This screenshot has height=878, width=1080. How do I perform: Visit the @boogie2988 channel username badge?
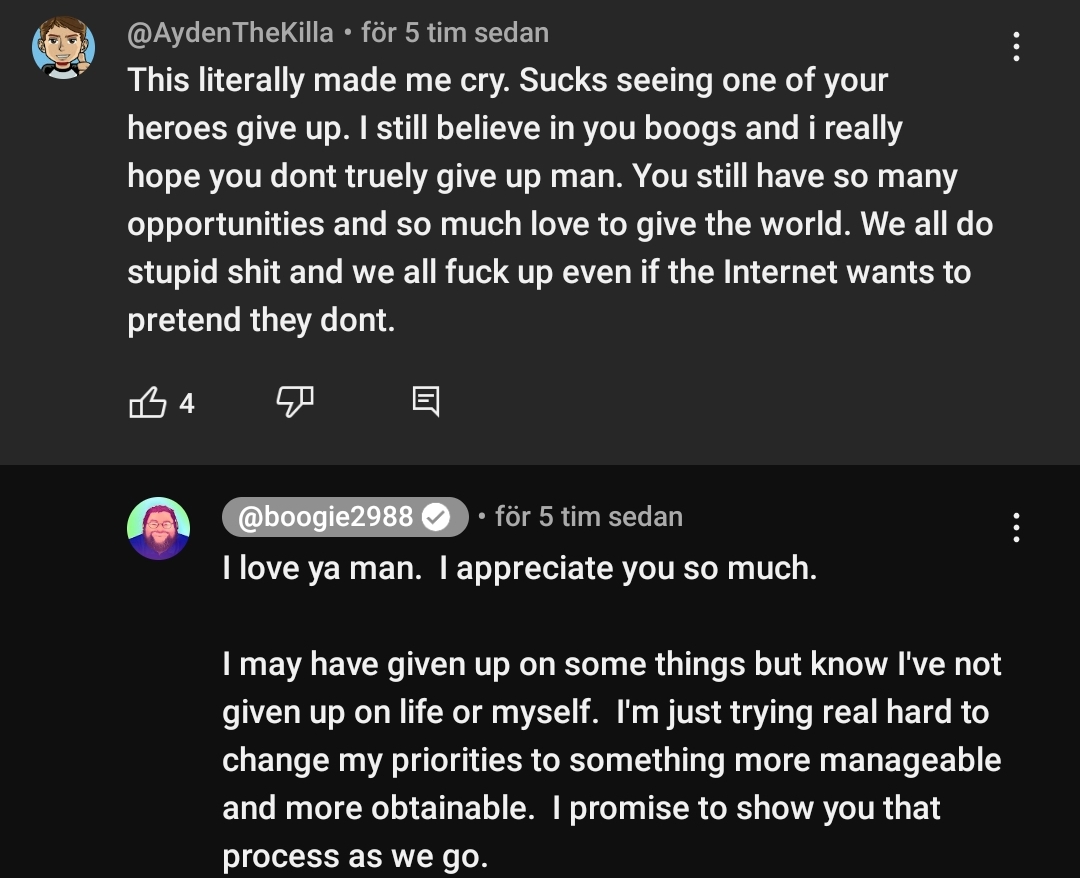[x=326, y=517]
